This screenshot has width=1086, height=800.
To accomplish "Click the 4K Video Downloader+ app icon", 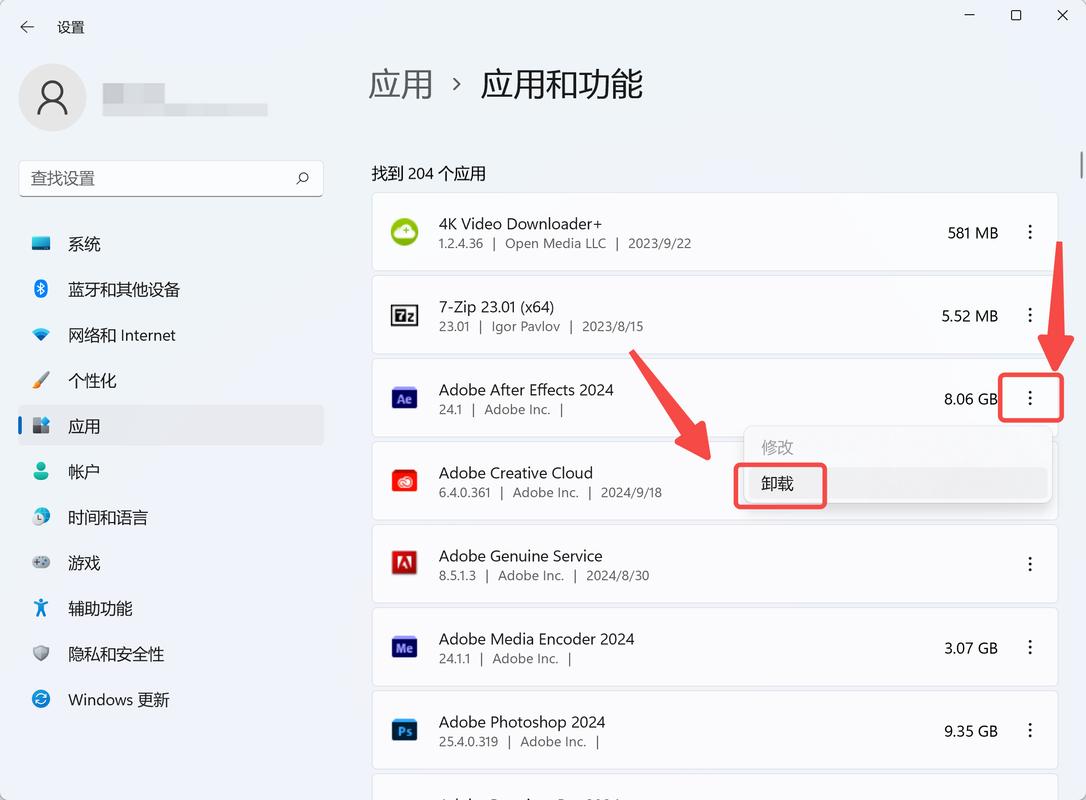I will click(404, 232).
